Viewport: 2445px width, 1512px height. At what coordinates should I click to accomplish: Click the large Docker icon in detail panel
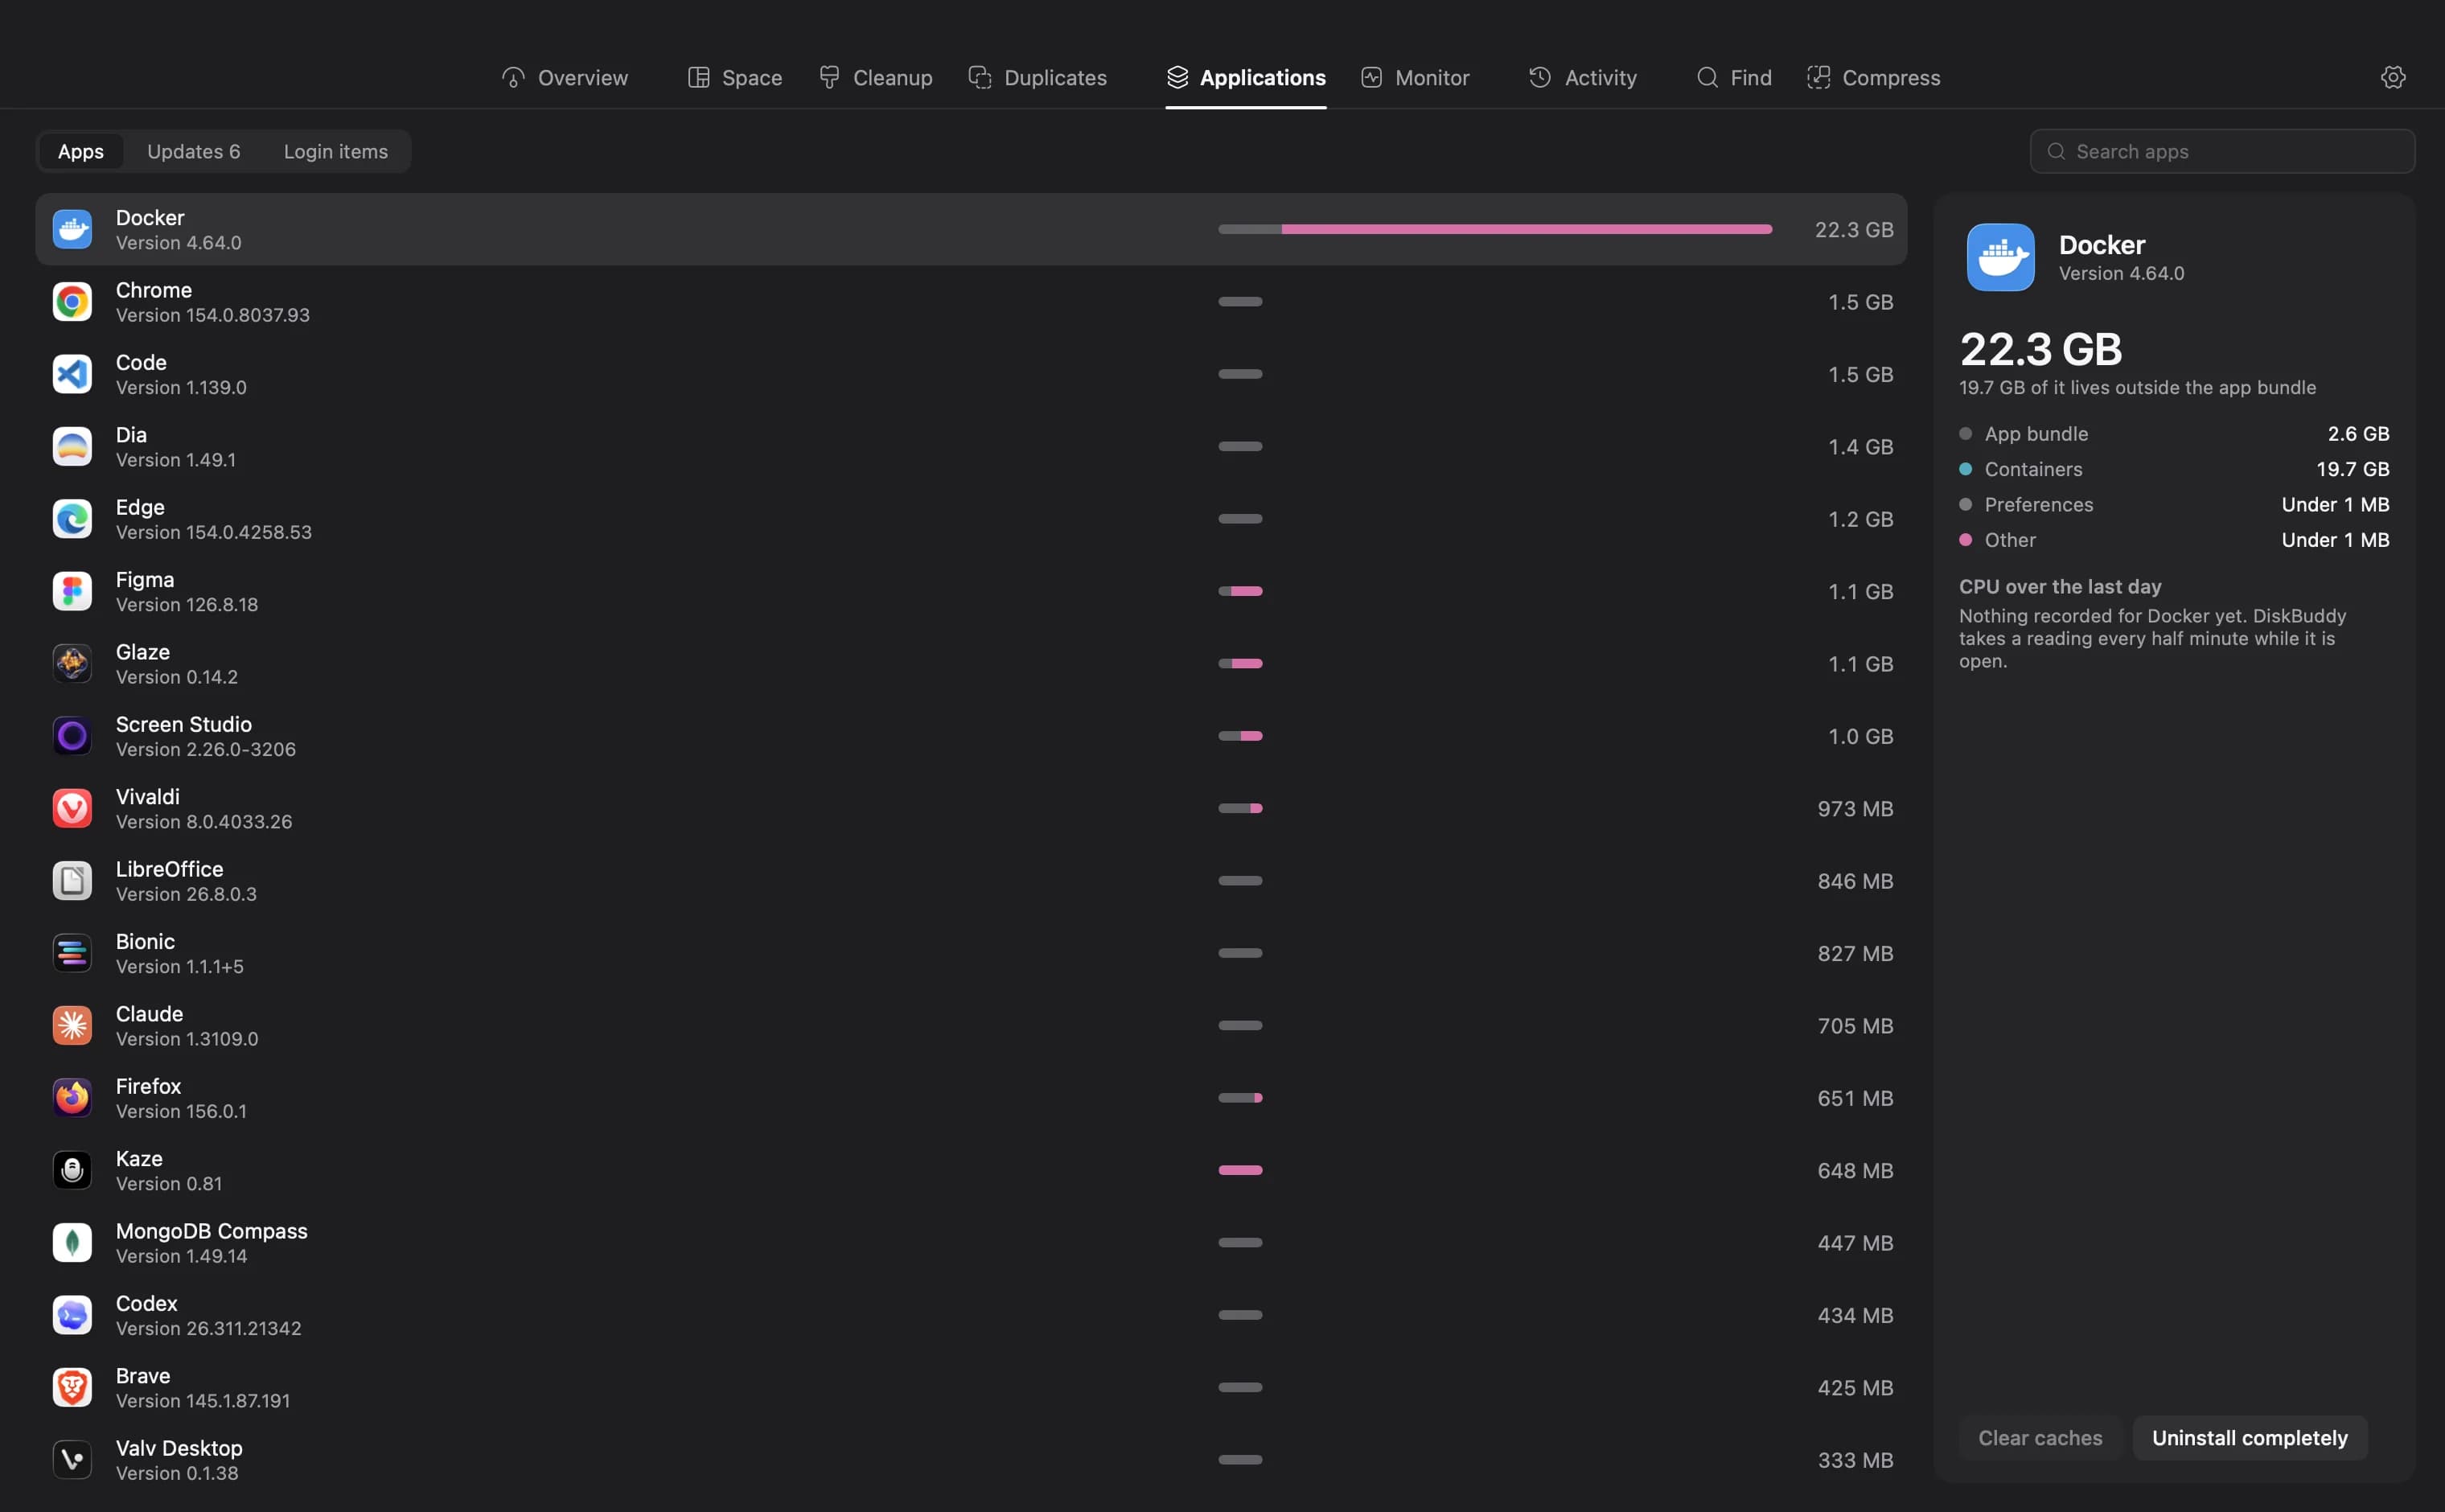(x=2000, y=257)
